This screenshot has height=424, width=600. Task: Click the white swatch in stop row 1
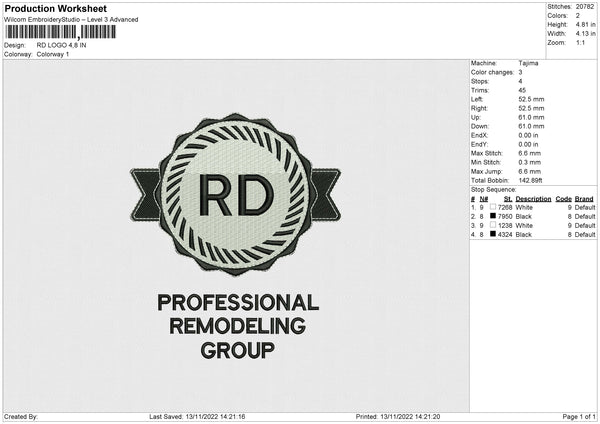point(493,207)
